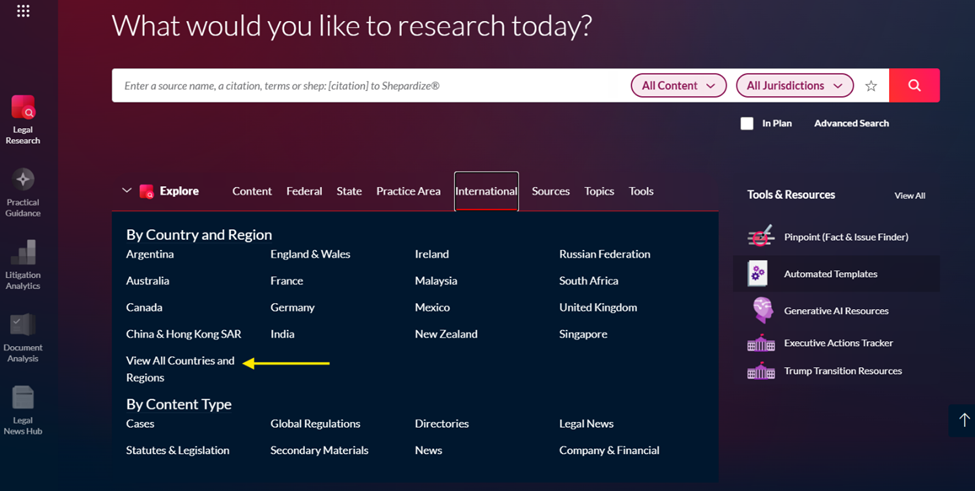Select Australia country link
975x491 pixels.
[x=147, y=281]
